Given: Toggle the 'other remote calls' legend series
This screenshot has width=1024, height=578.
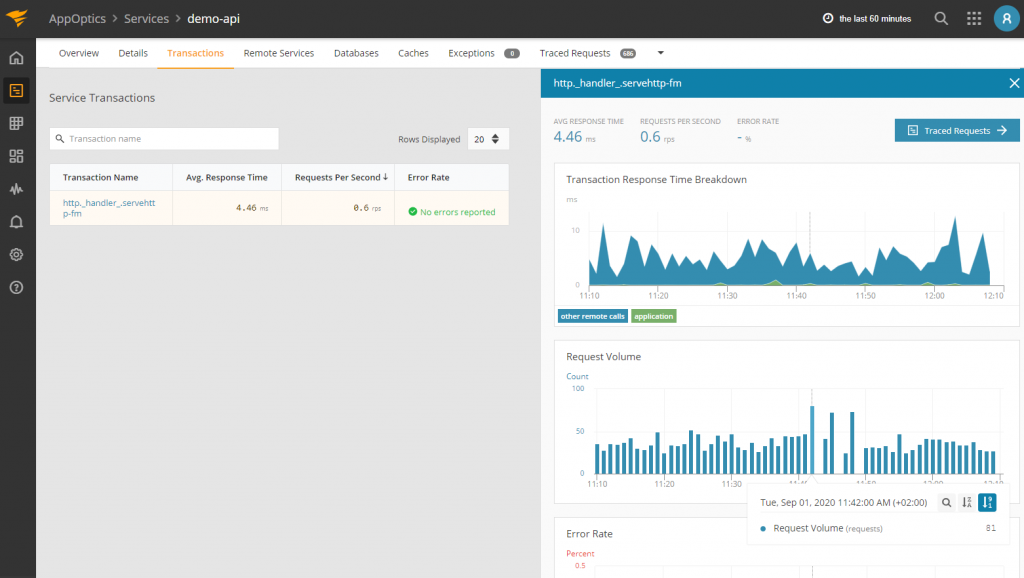Looking at the screenshot, I should point(592,316).
